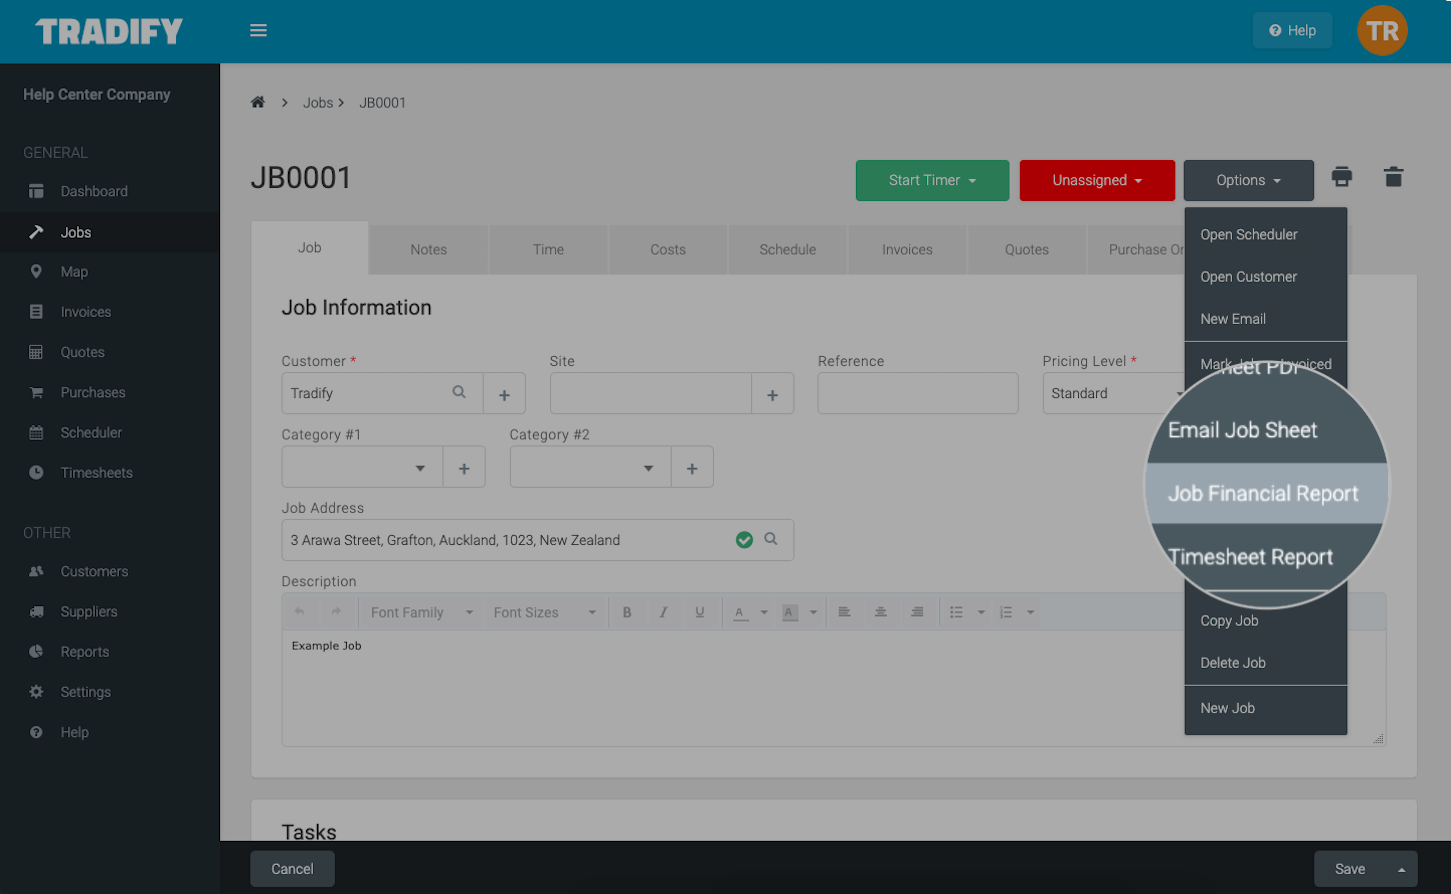Click the trash delete icon

pyautogui.click(x=1393, y=178)
